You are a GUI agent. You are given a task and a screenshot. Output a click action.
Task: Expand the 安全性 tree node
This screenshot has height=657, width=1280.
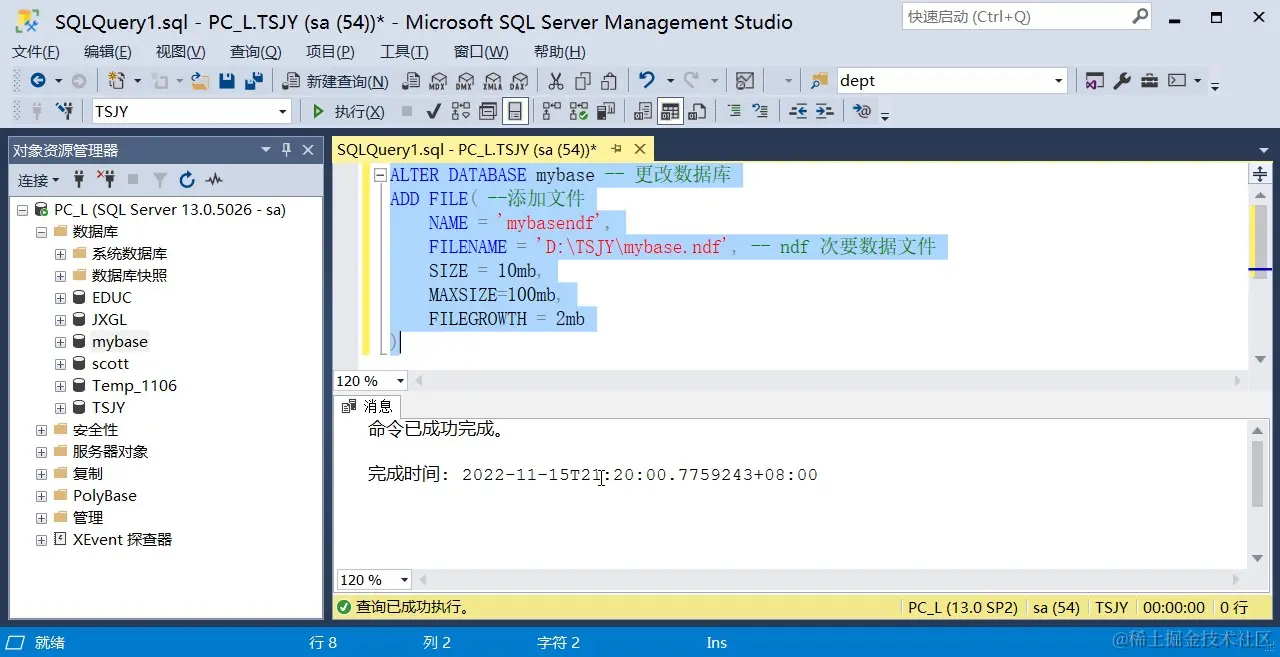(x=41, y=430)
